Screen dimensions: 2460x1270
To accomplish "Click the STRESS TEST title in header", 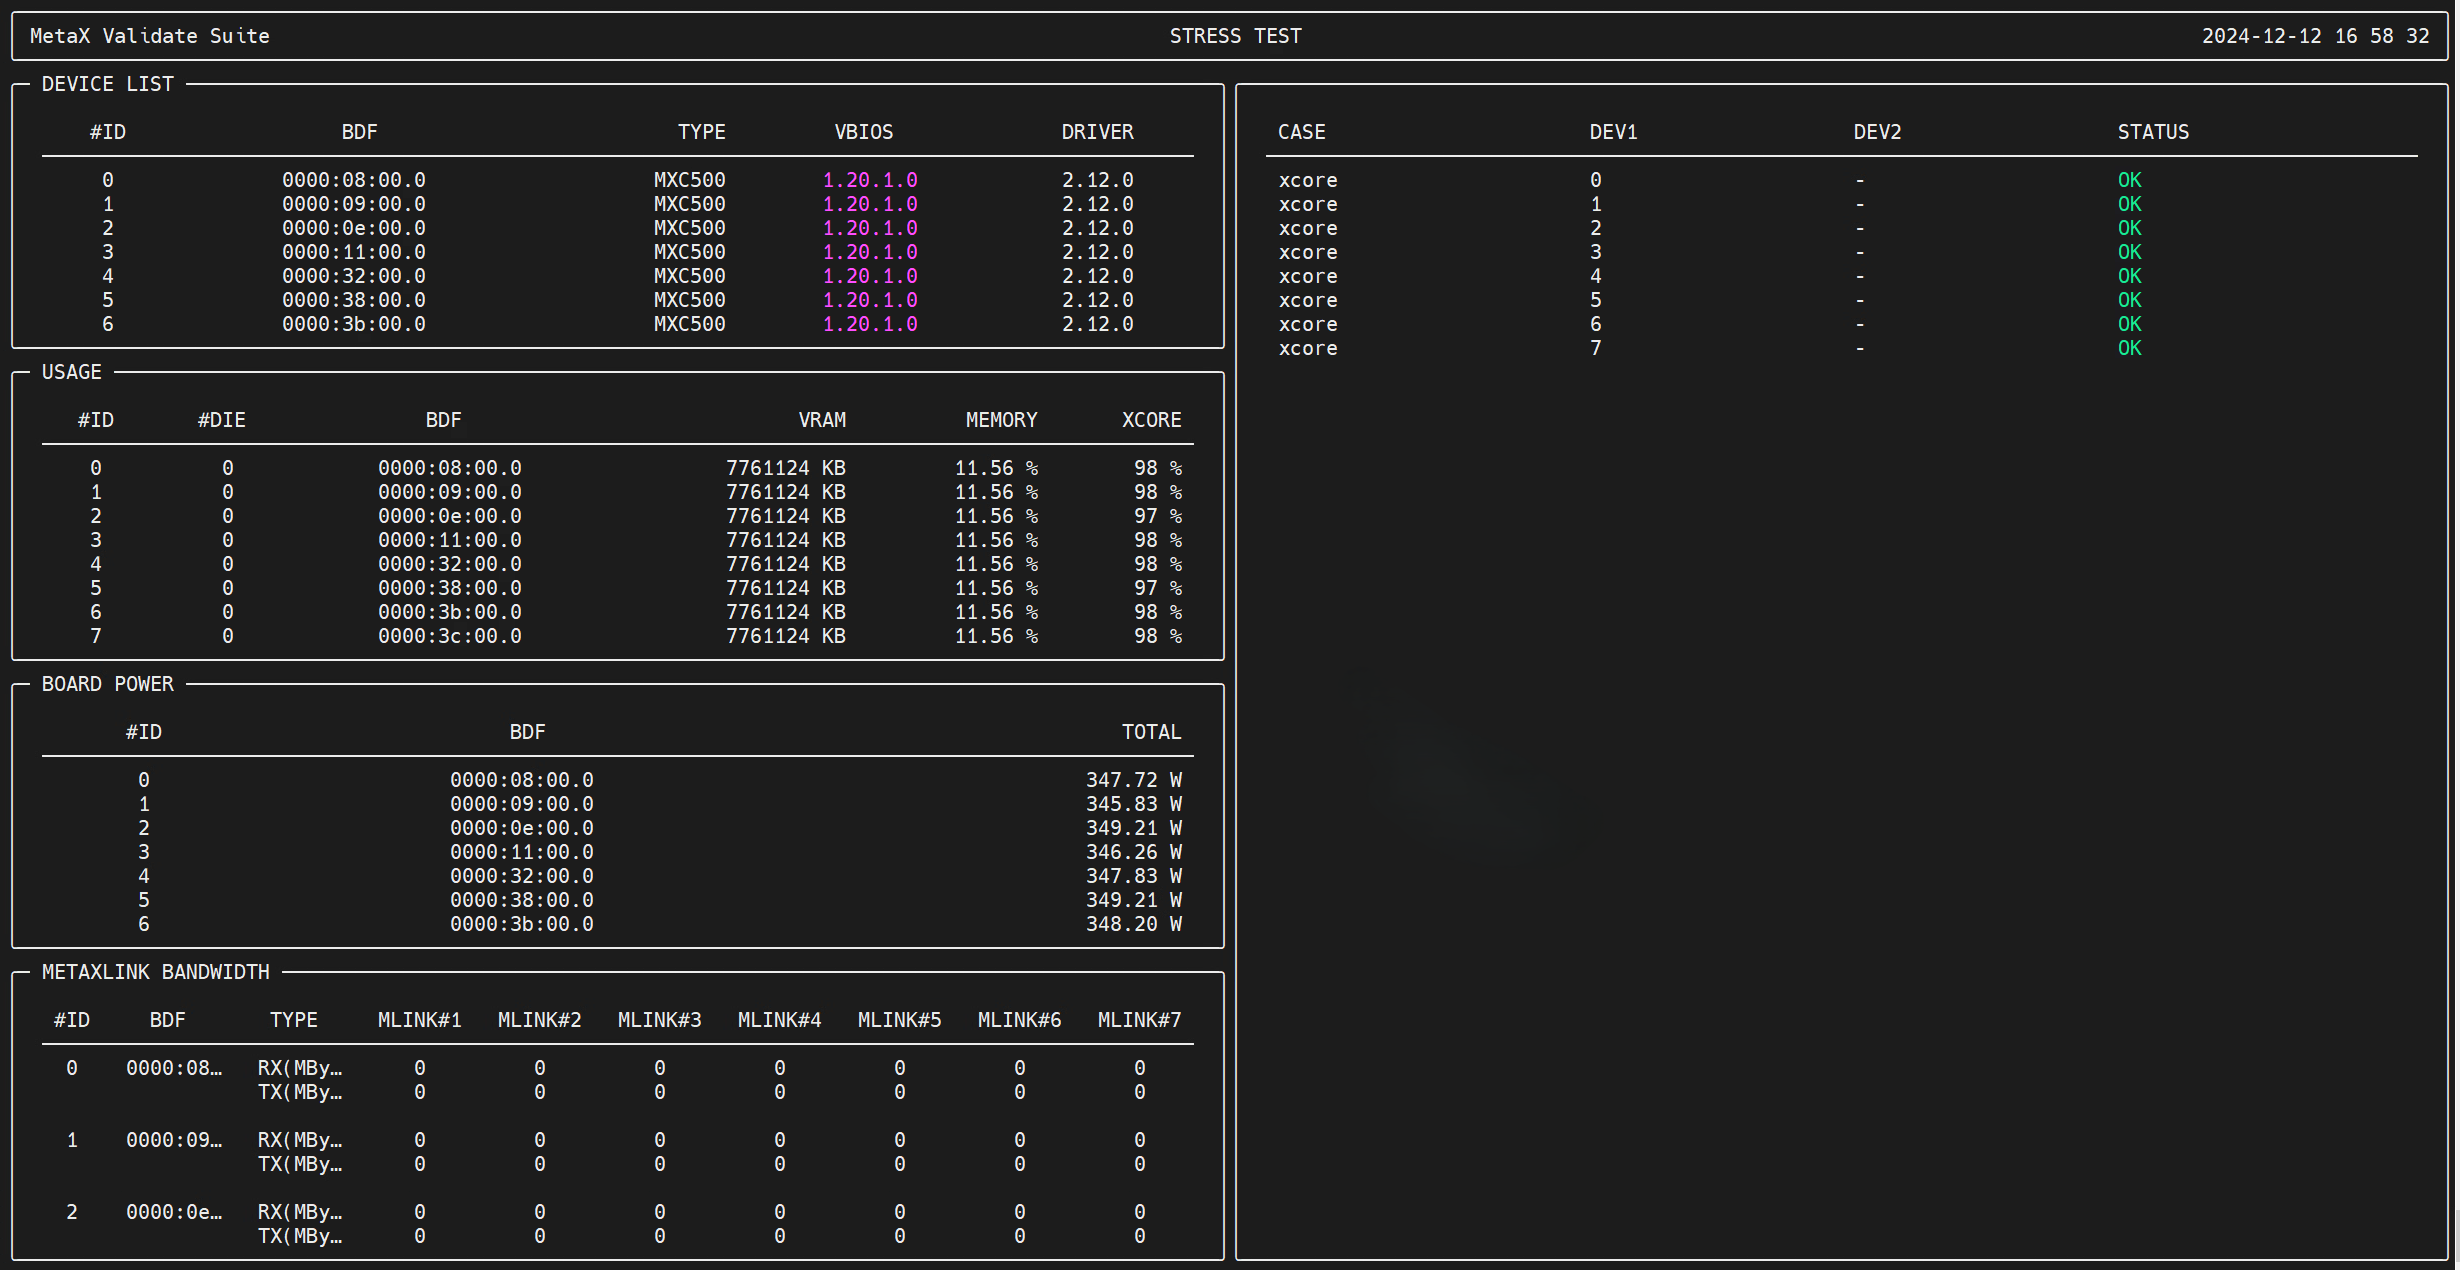I will click(x=1235, y=36).
